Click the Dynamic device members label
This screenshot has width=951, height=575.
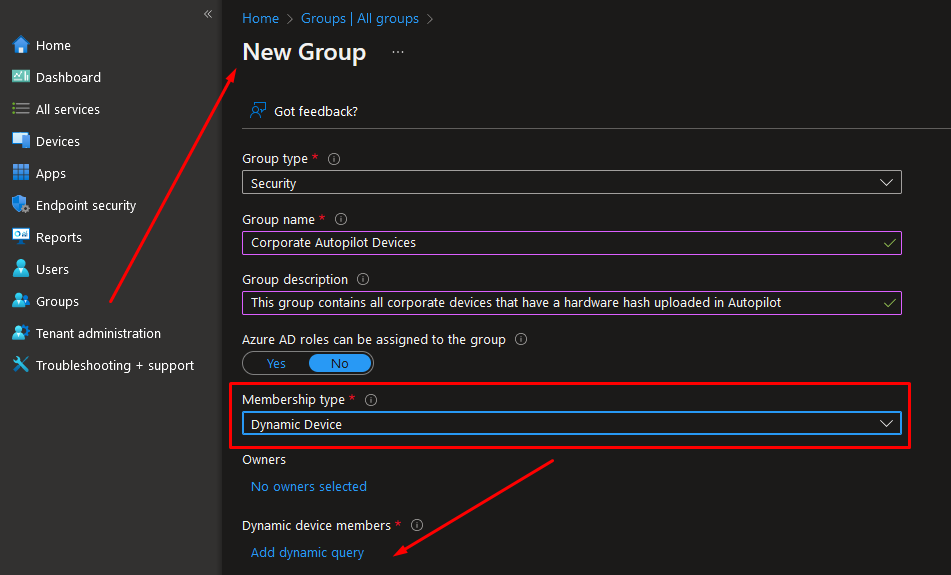(317, 526)
